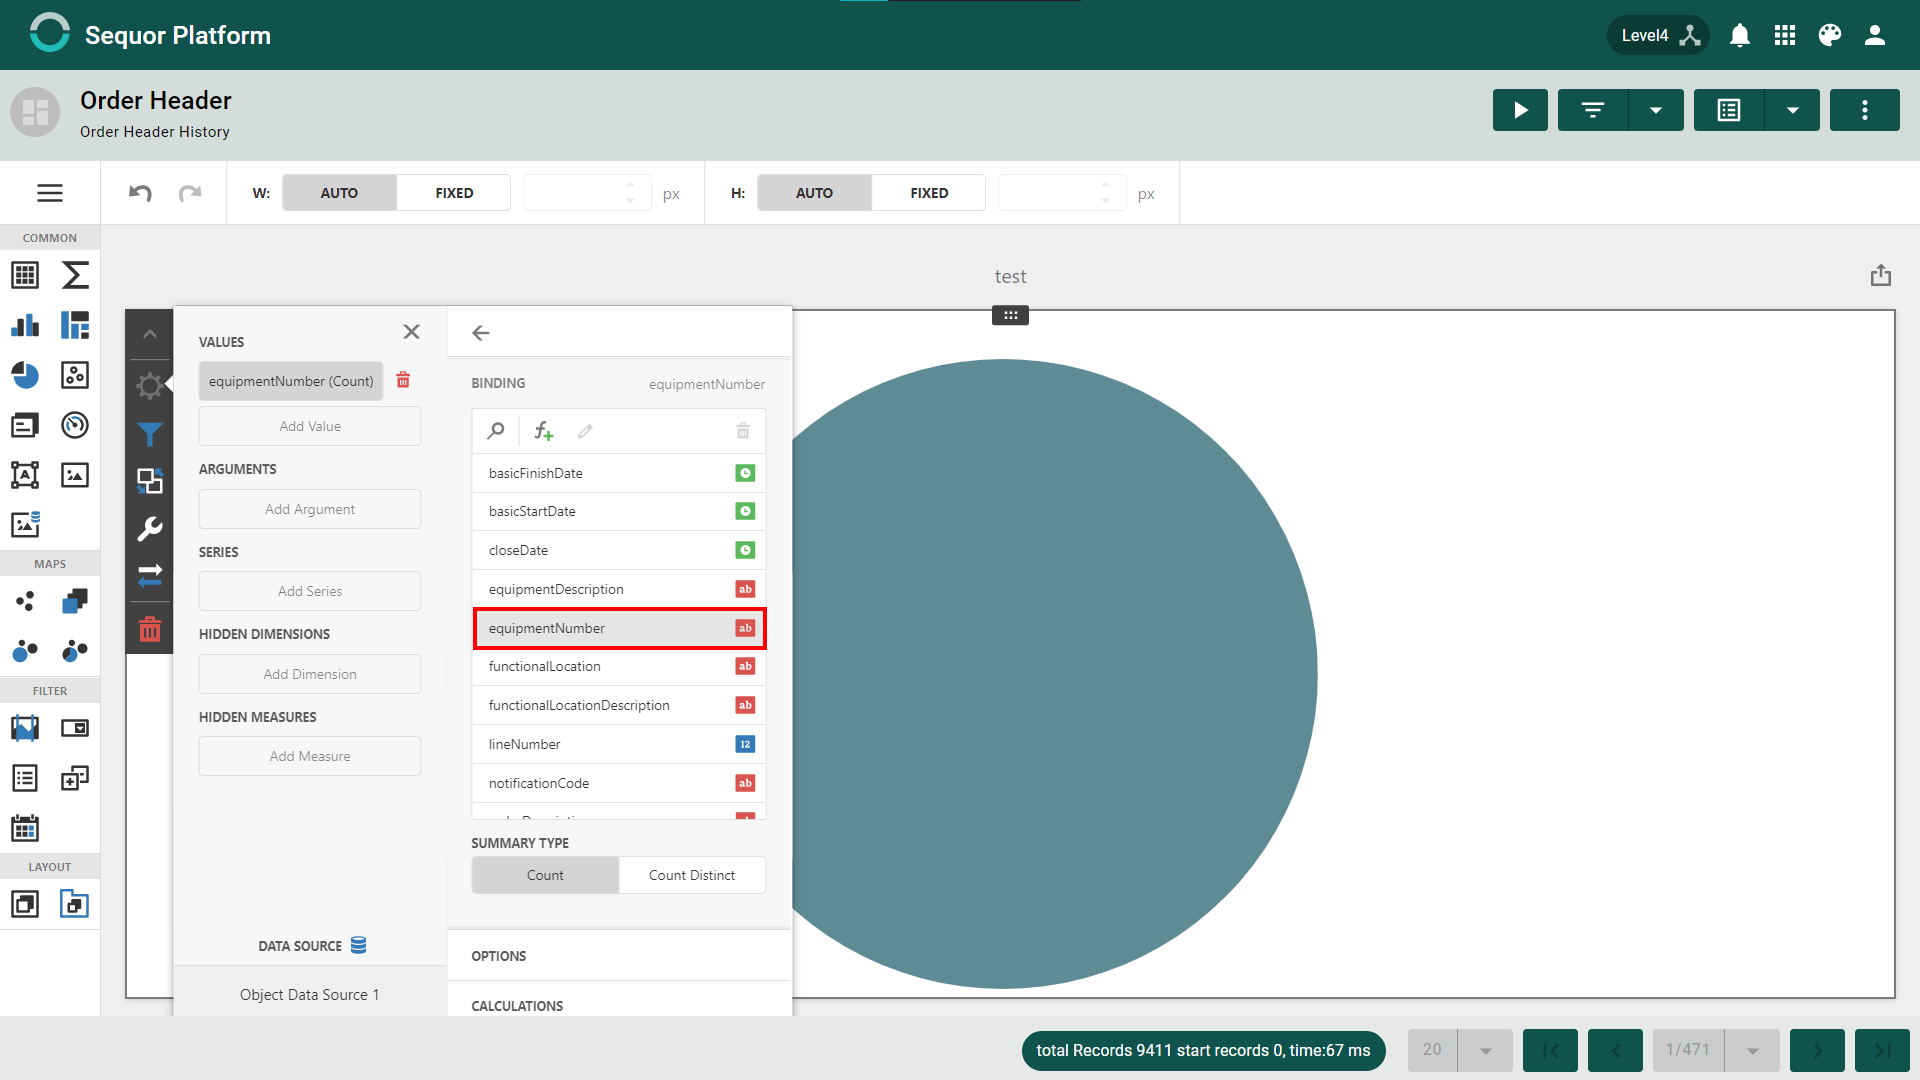Image resolution: width=1920 pixels, height=1080 pixels.
Task: Redo the last action
Action: (x=190, y=193)
